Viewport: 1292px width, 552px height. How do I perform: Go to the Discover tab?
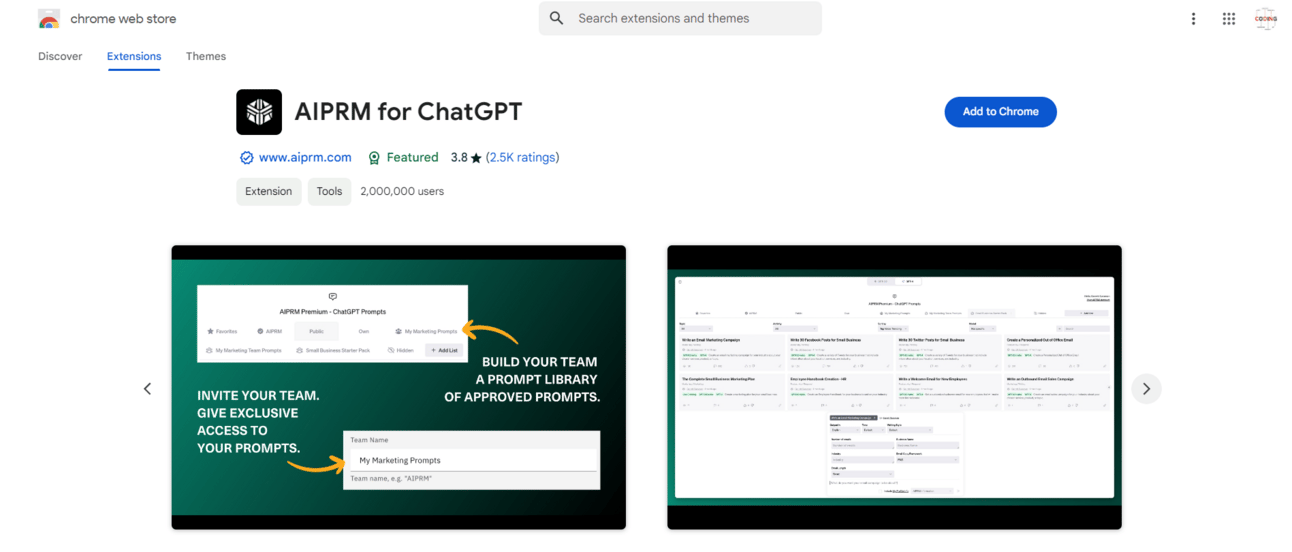pyautogui.click(x=60, y=56)
